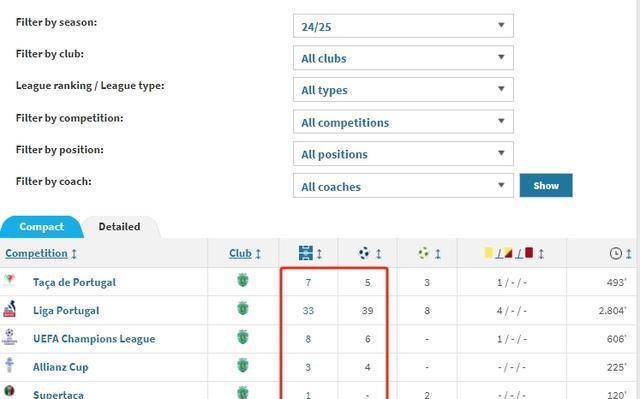Sort by assists icon column
This screenshot has width=640, height=399.
[424, 253]
